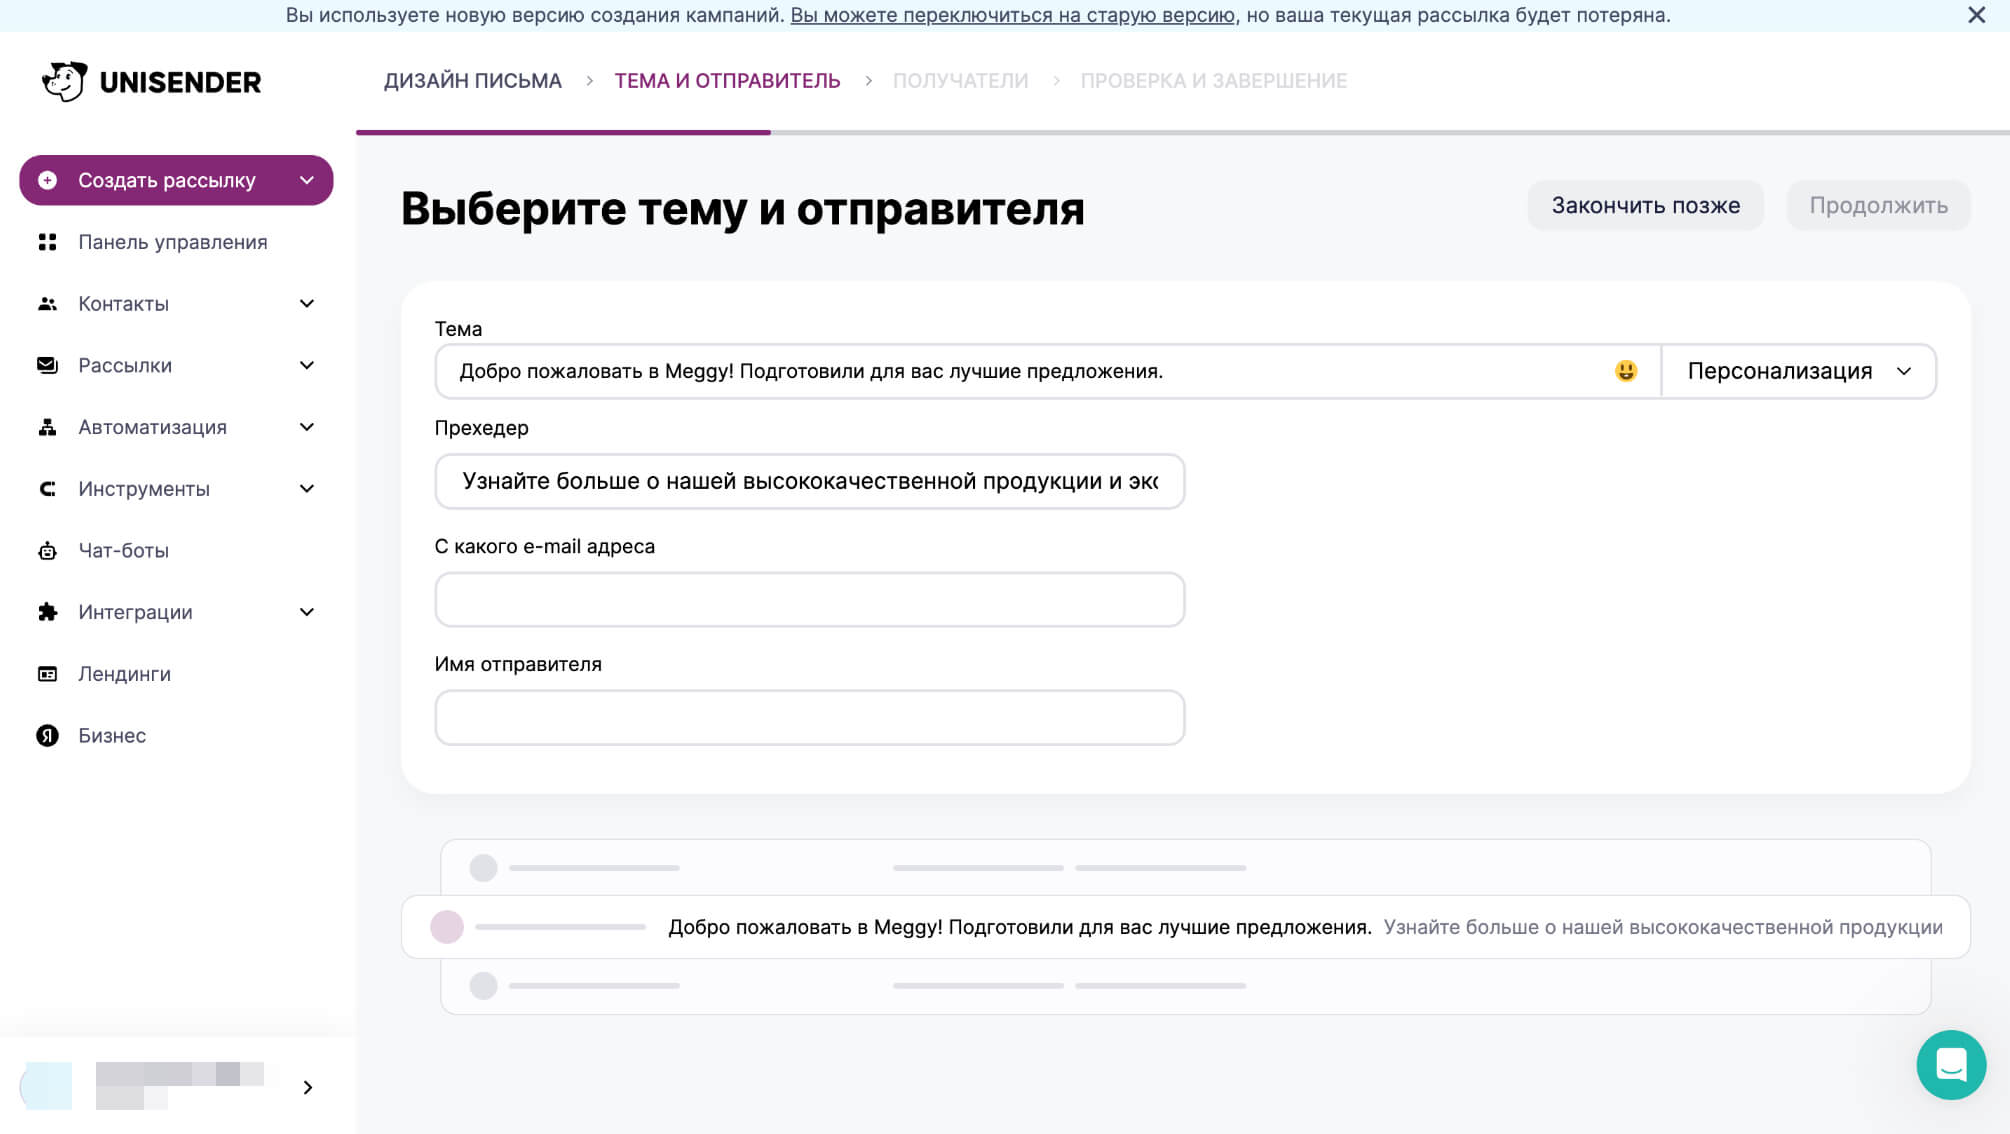Go to the ПОЛУЧАТЕЛИ step
Viewport: 2010px width, 1134px height.
pyautogui.click(x=961, y=80)
